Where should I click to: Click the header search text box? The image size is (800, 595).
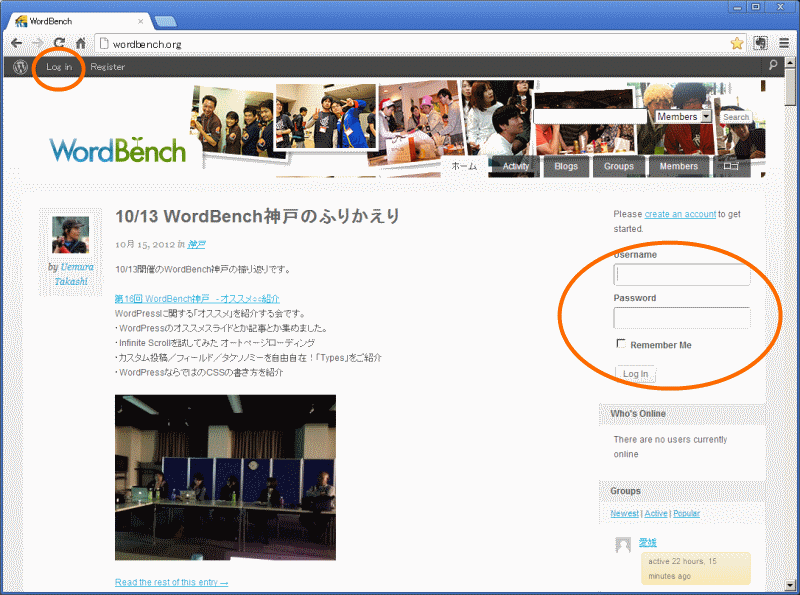tap(590, 117)
